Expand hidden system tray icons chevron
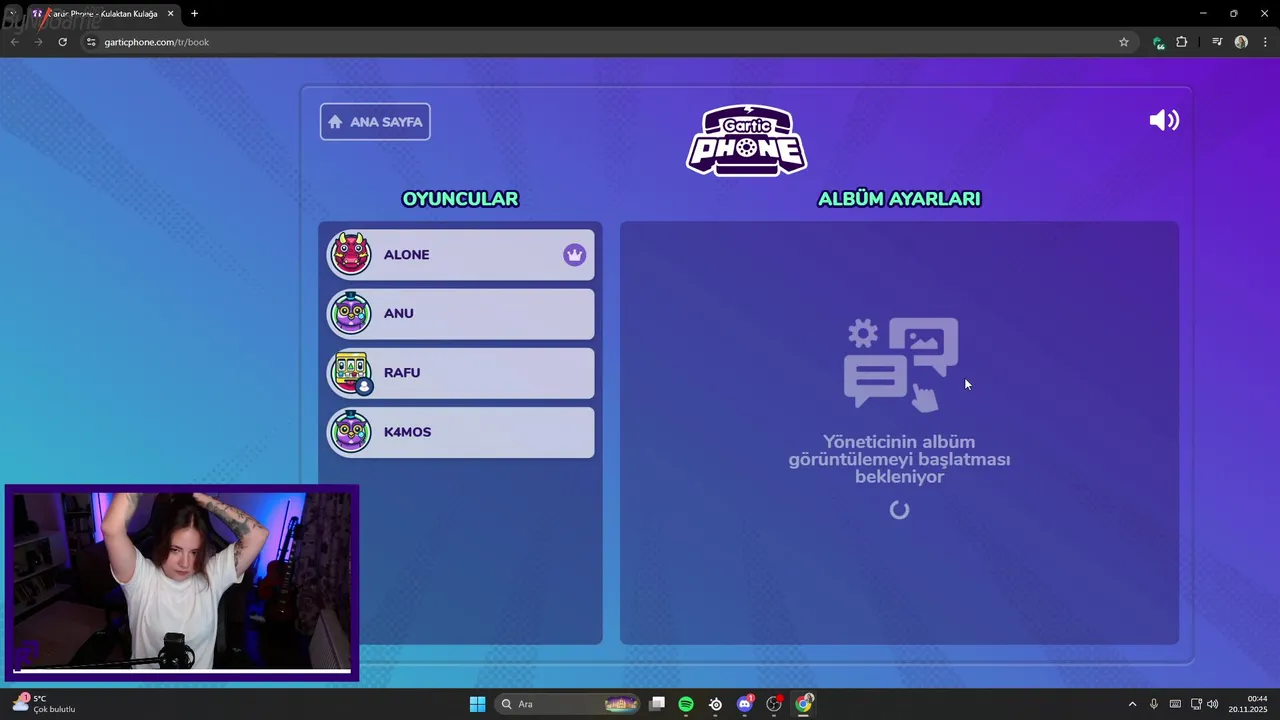The height and width of the screenshot is (720, 1280). coord(1133,704)
